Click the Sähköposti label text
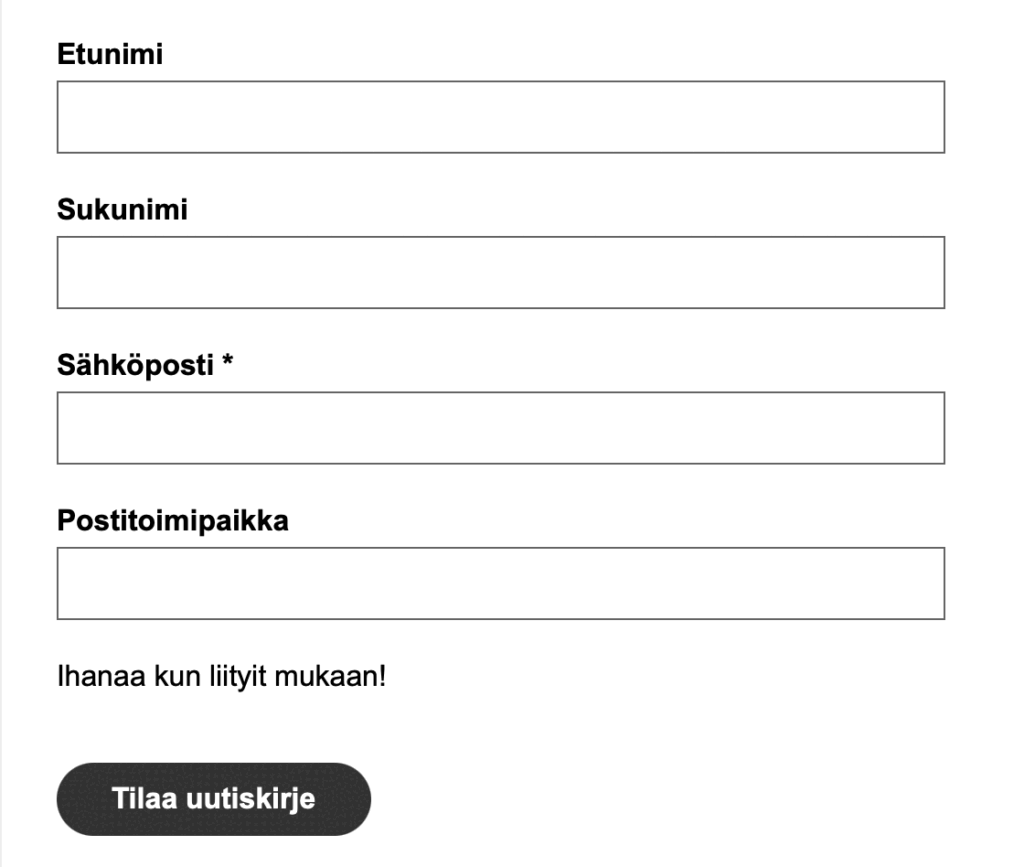Image resolution: width=1024 pixels, height=867 pixels. 135,366
